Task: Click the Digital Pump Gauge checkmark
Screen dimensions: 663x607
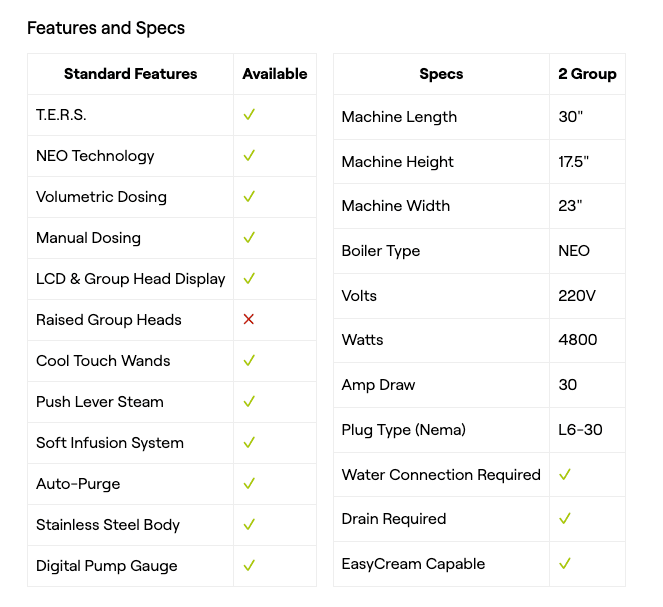Action: coord(249,566)
